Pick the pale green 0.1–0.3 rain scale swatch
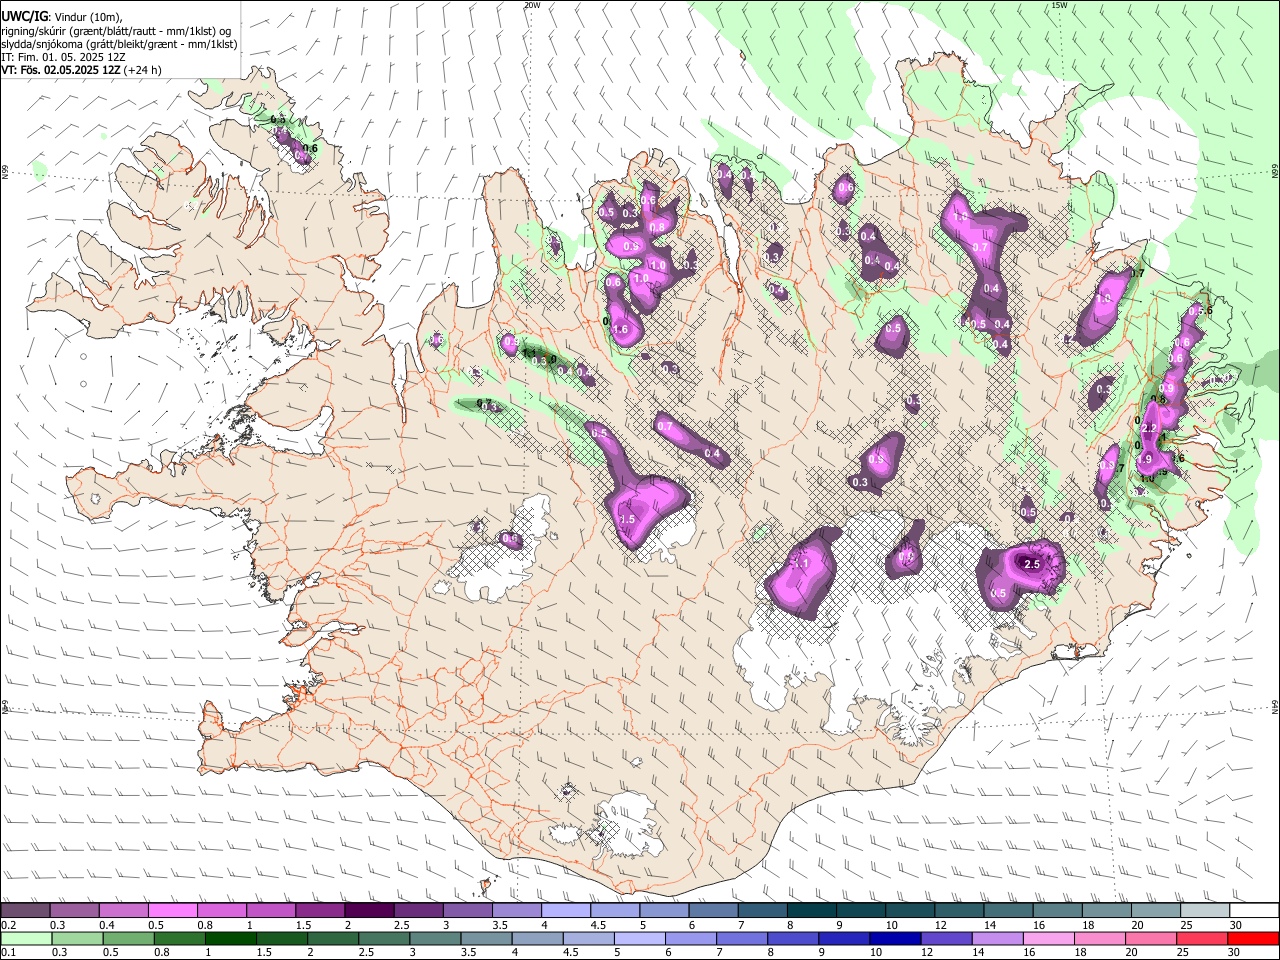 coord(25,938)
